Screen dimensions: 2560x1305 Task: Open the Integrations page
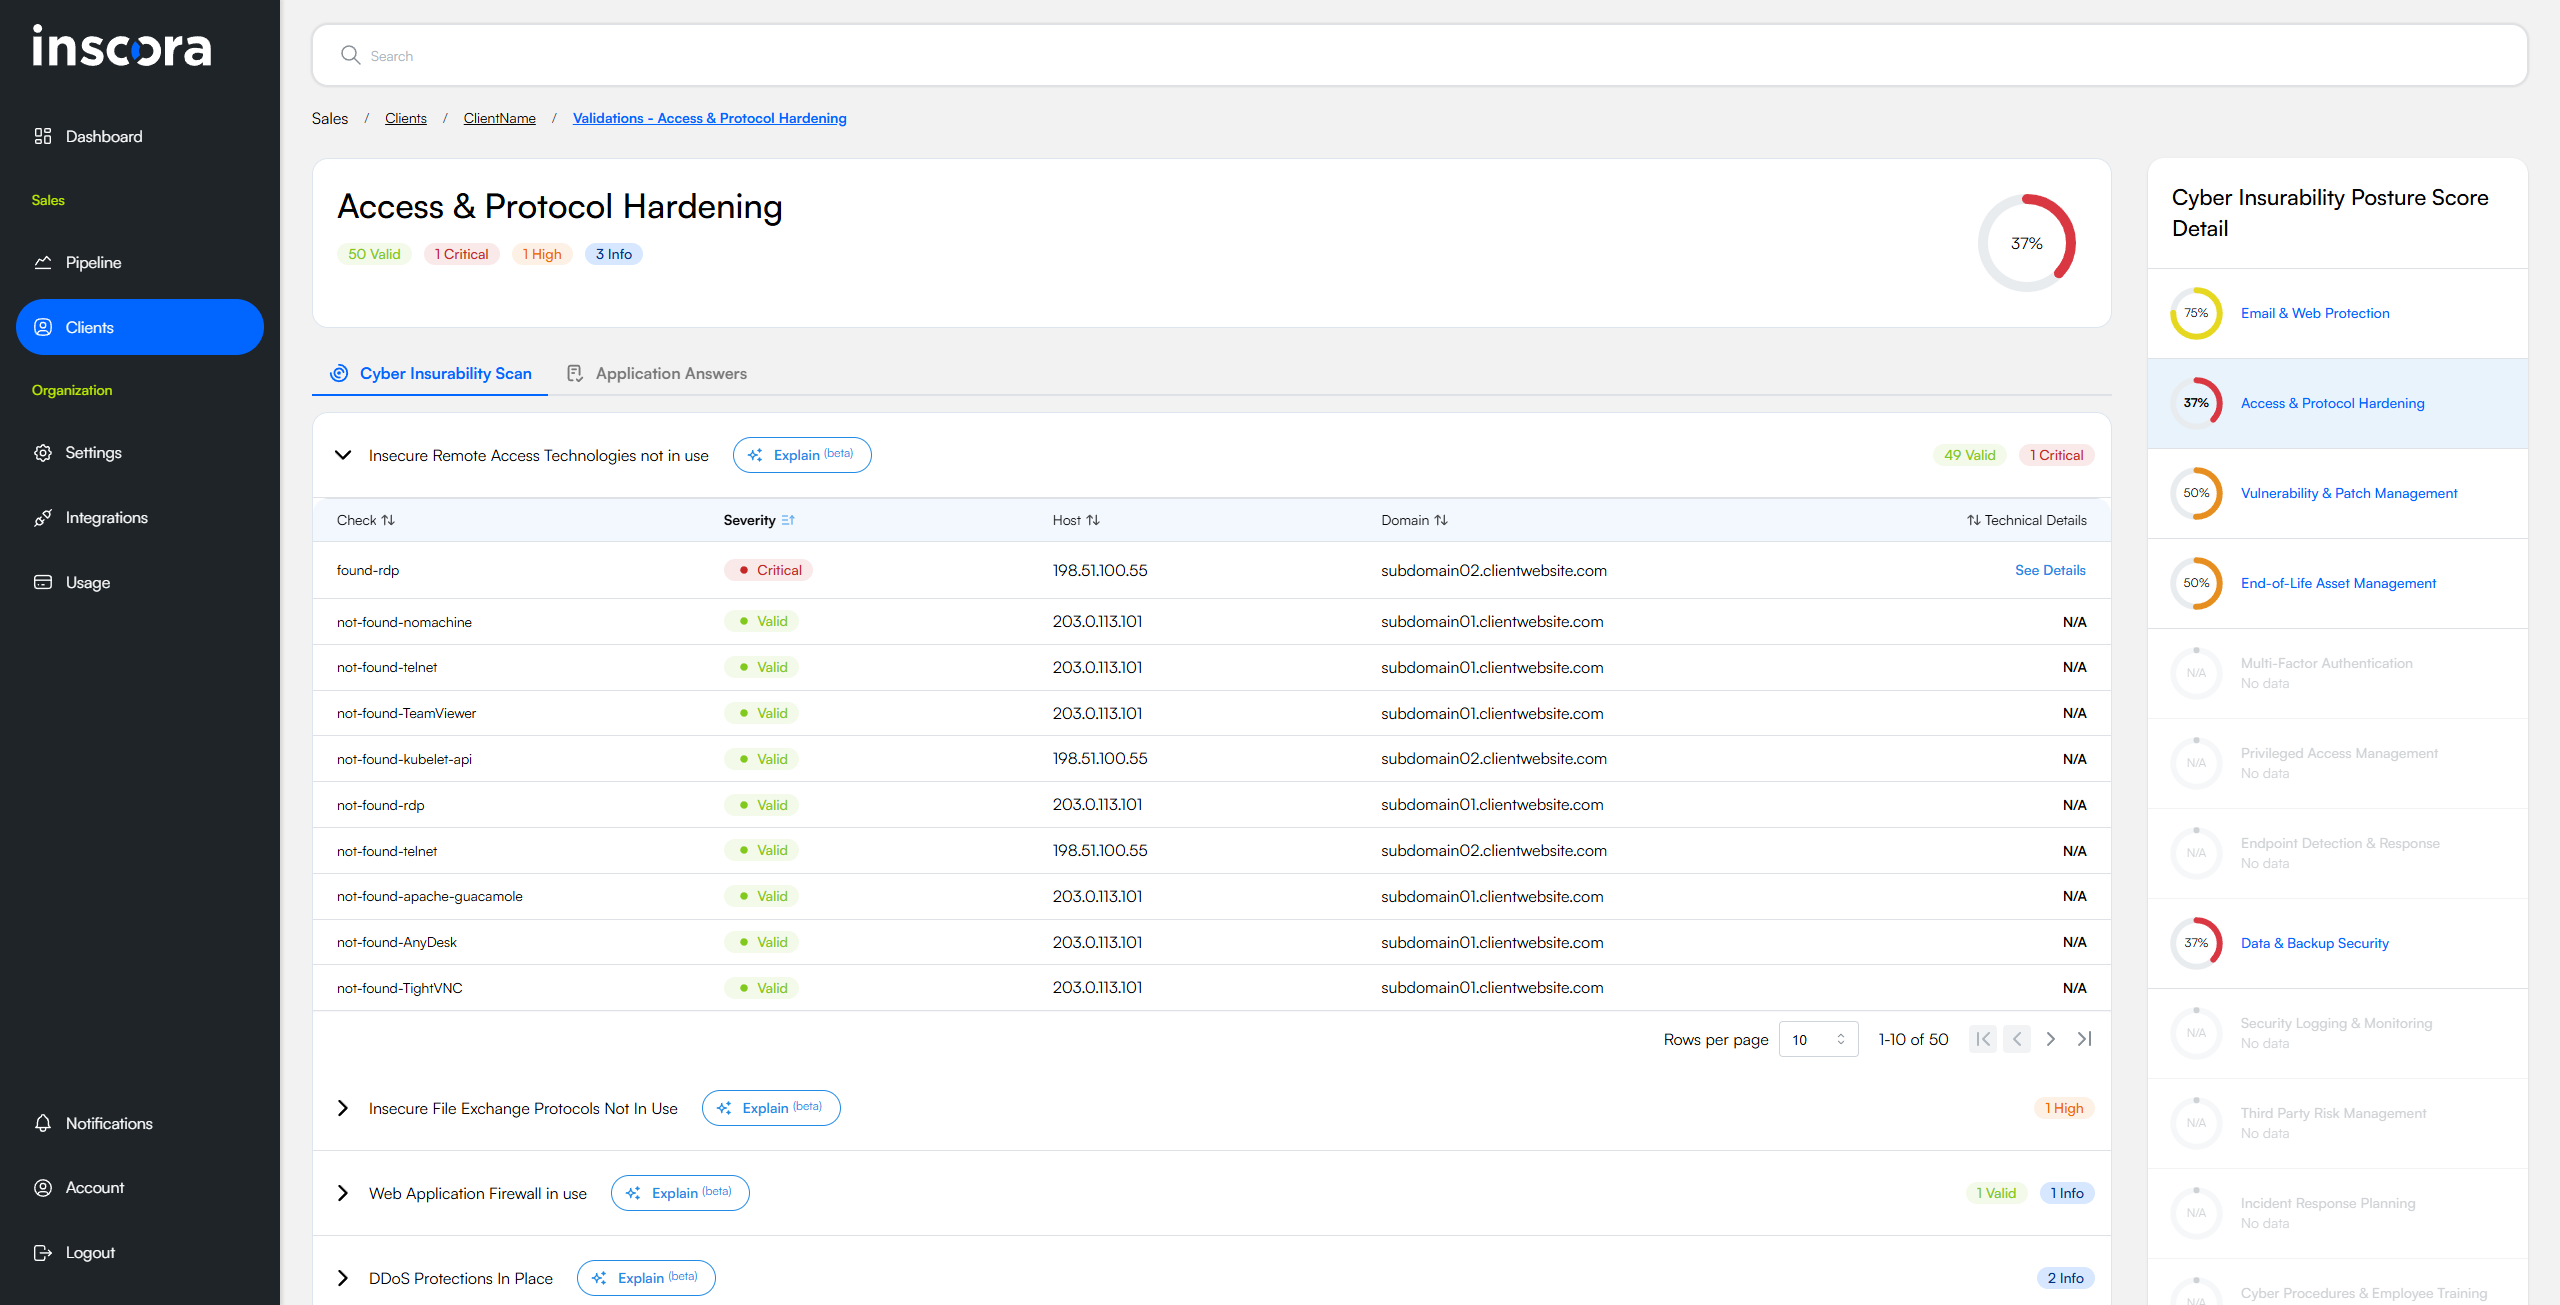[106, 517]
